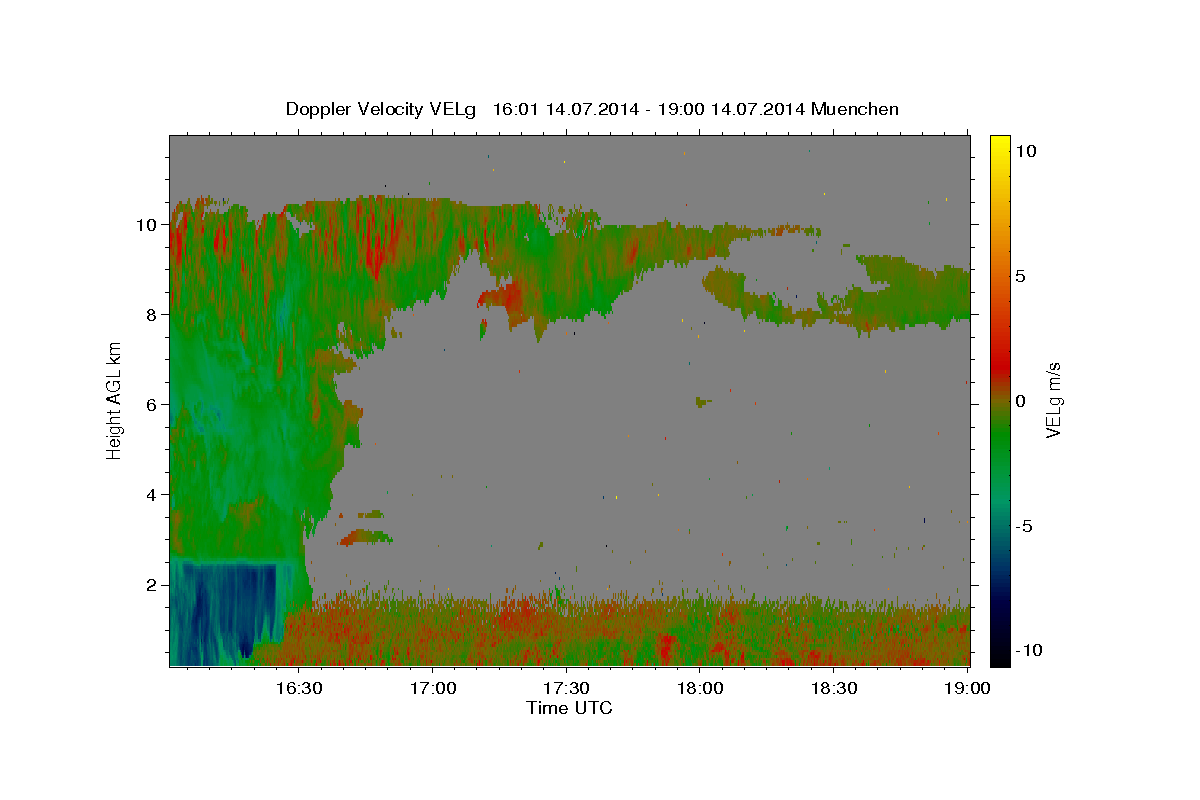Click the height axis label '6'
Screen dimensions: 1200x800
coord(153,405)
